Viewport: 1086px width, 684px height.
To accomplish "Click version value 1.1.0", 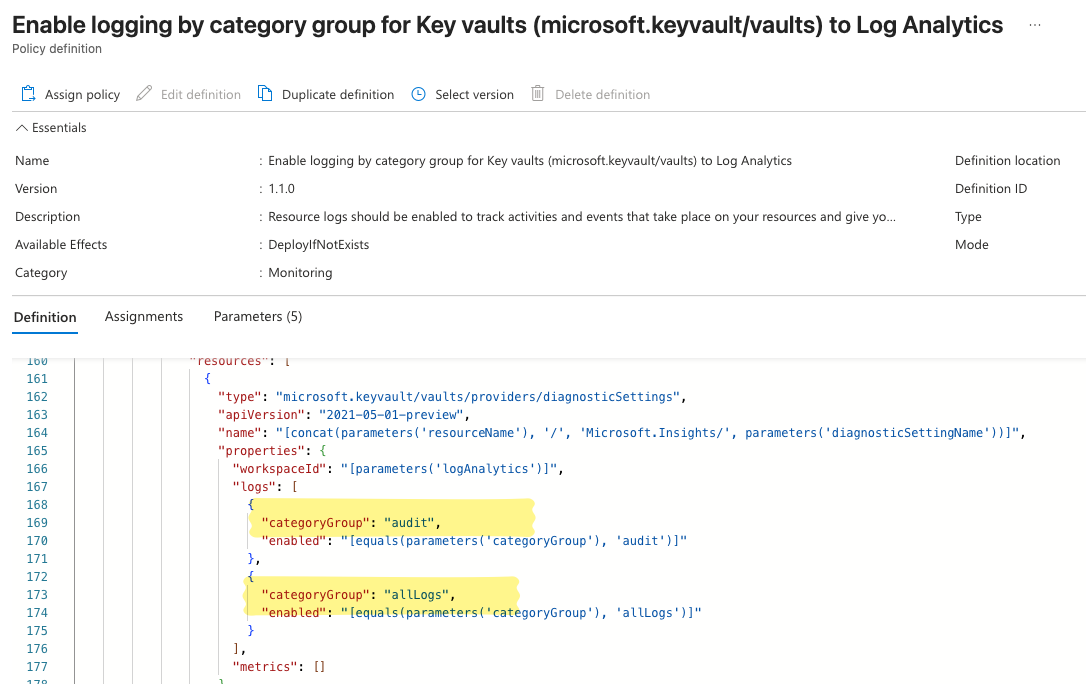I will pos(281,188).
